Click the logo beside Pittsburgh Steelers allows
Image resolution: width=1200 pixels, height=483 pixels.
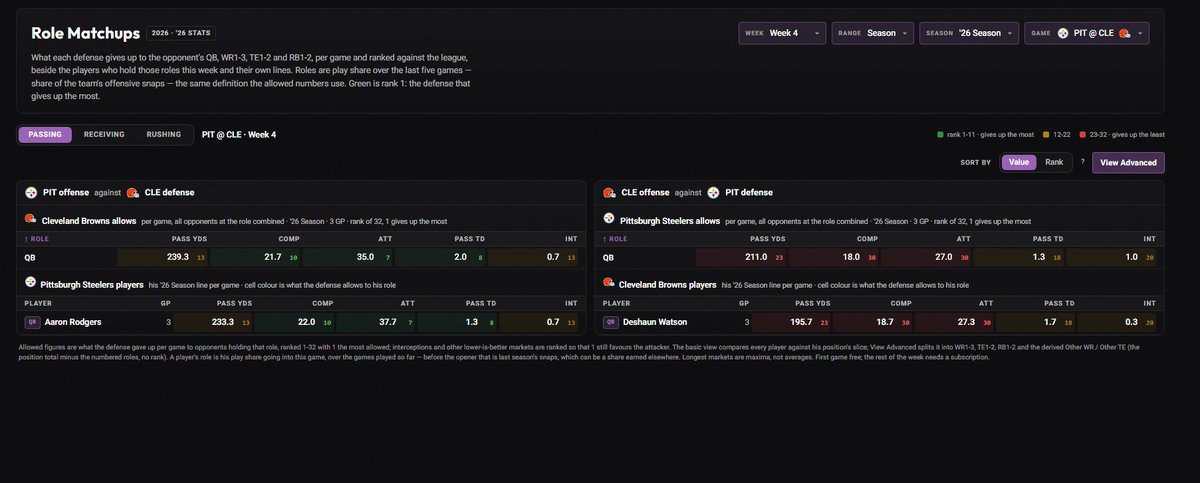(609, 220)
